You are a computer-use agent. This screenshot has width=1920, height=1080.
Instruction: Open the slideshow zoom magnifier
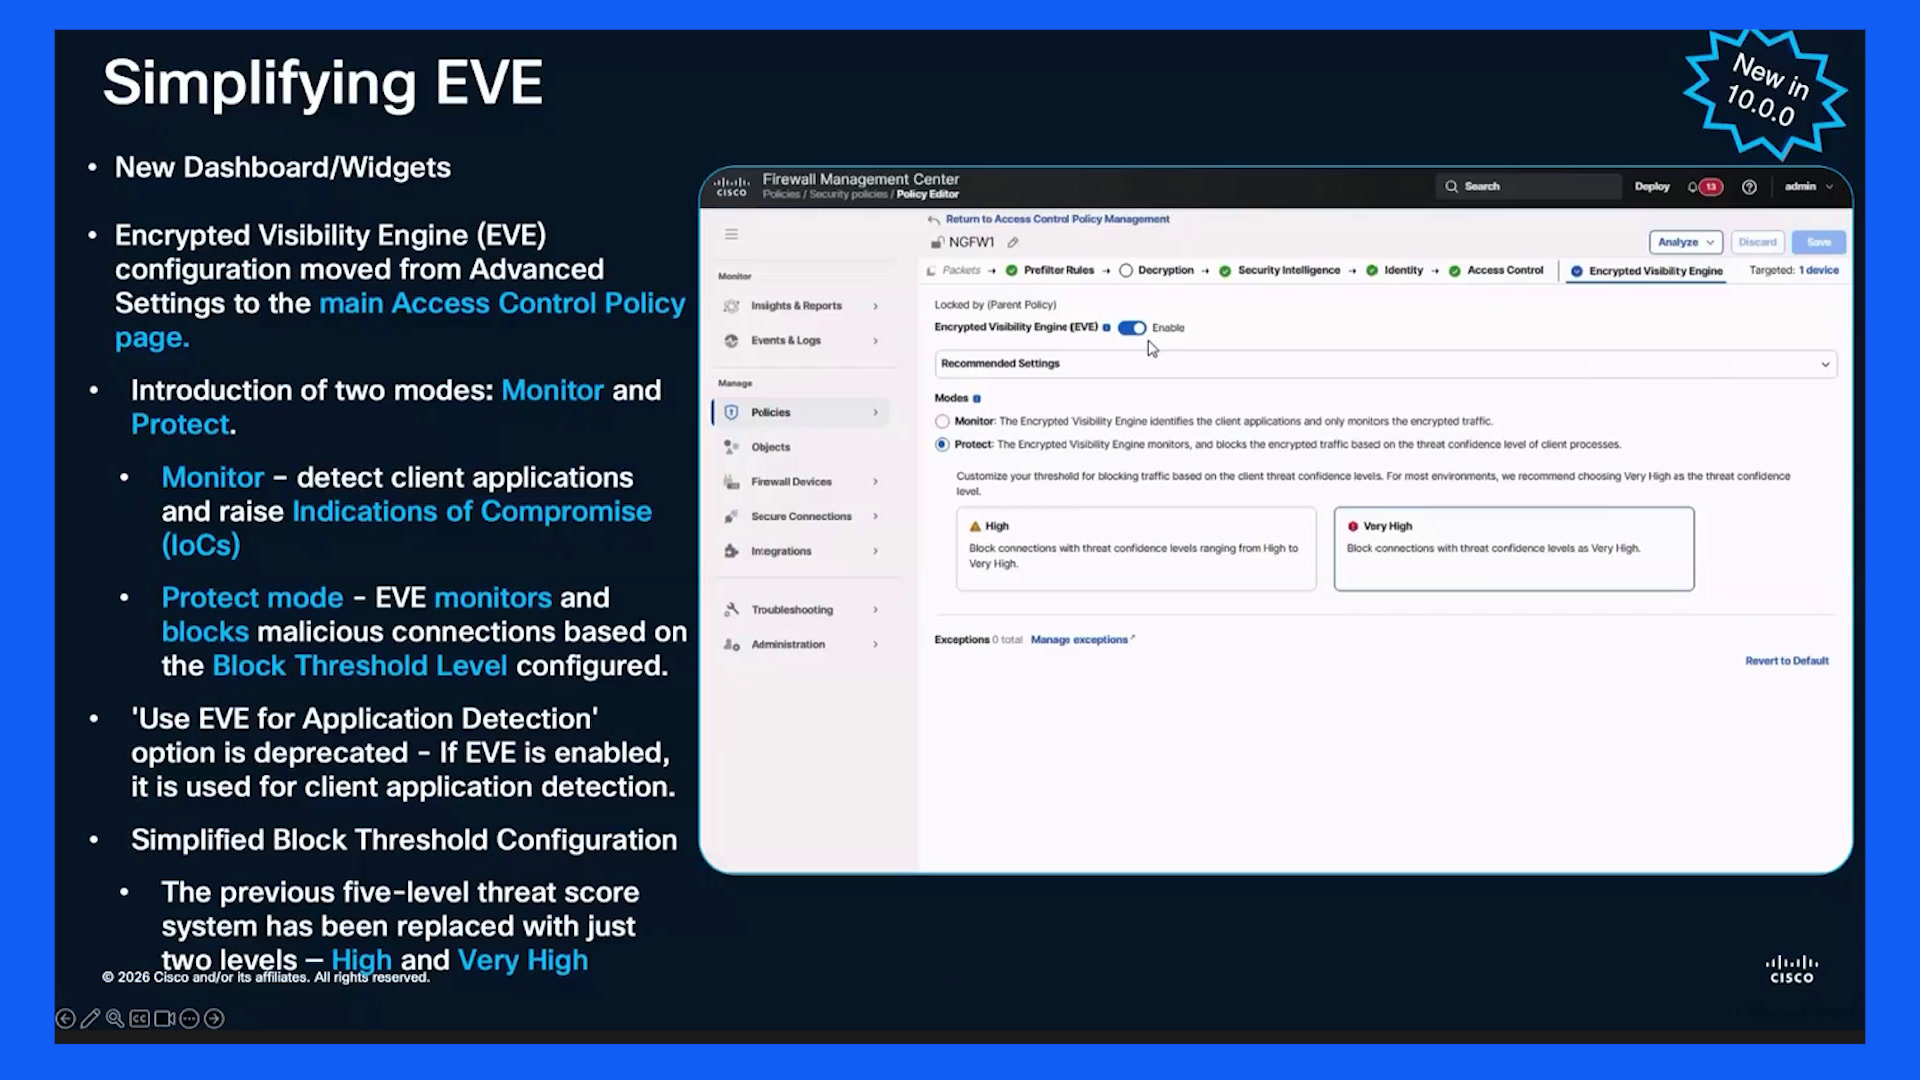tap(115, 1018)
